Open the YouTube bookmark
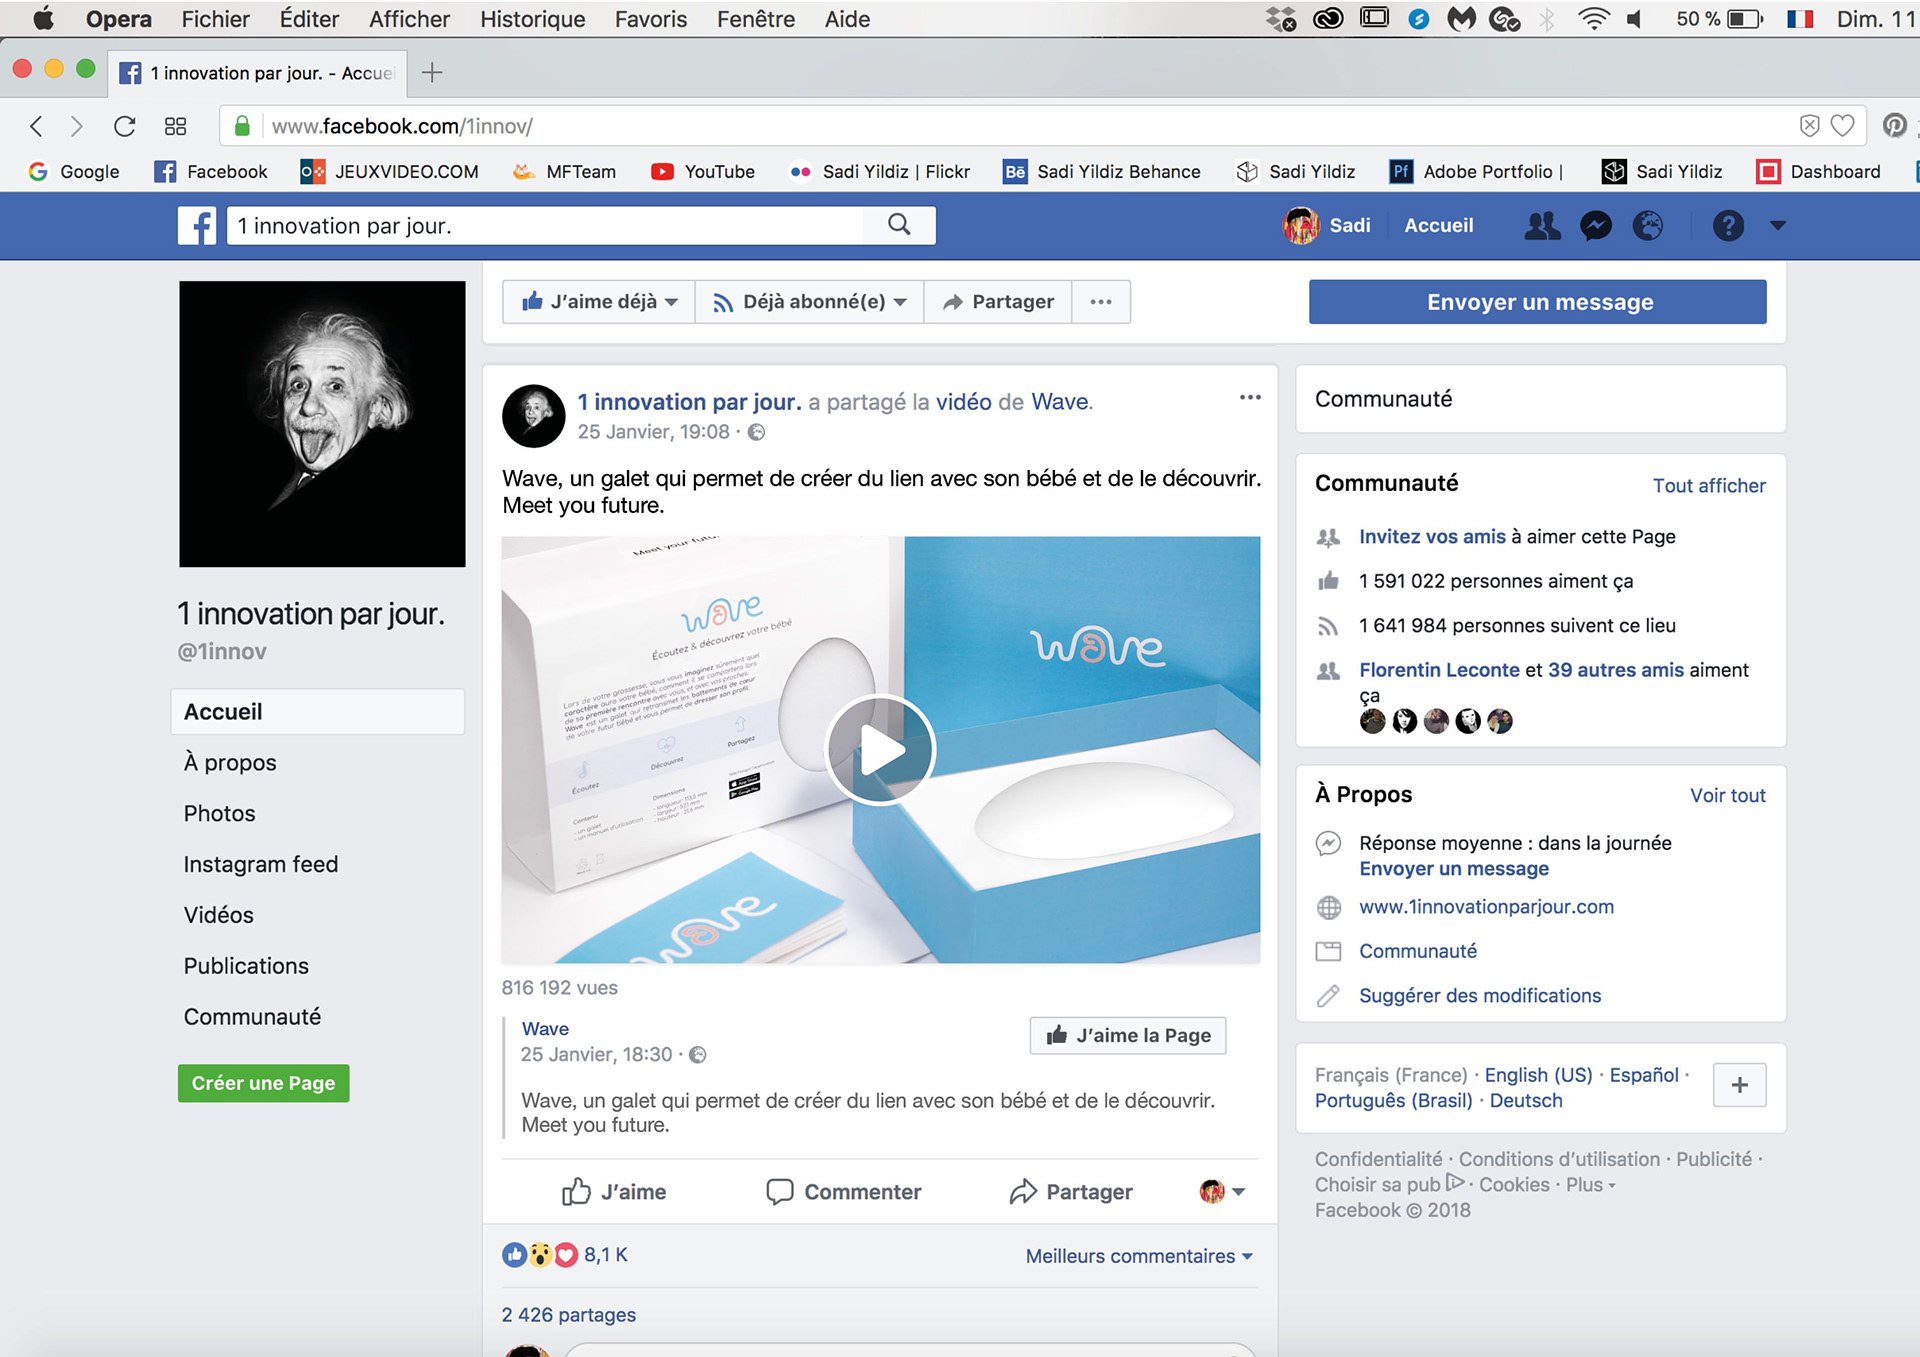Viewport: 1920px width, 1357px height. coord(703,172)
